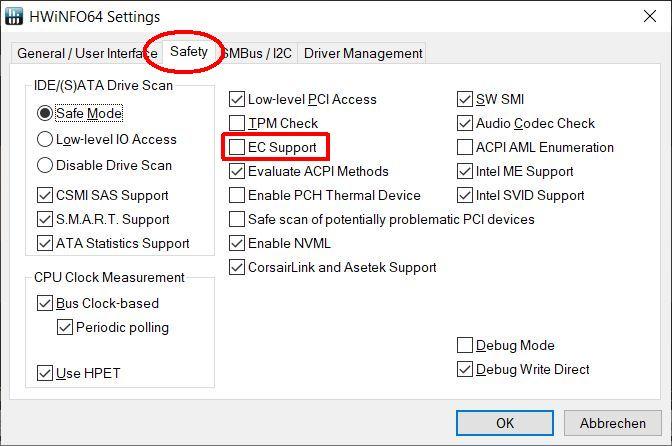Close the HWiNFO64 Settings dialog
This screenshot has height=446, width=672.
(x=650, y=16)
